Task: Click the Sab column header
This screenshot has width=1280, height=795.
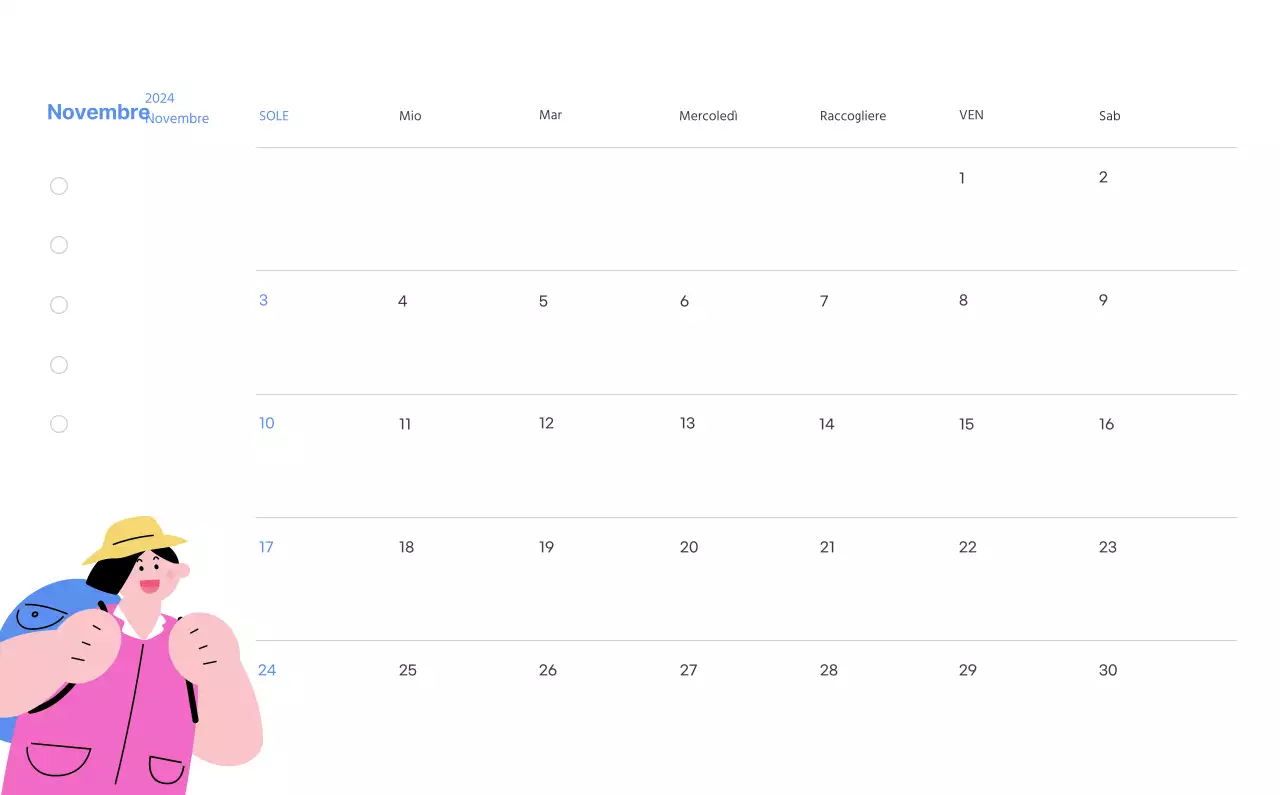Action: pos(1109,115)
